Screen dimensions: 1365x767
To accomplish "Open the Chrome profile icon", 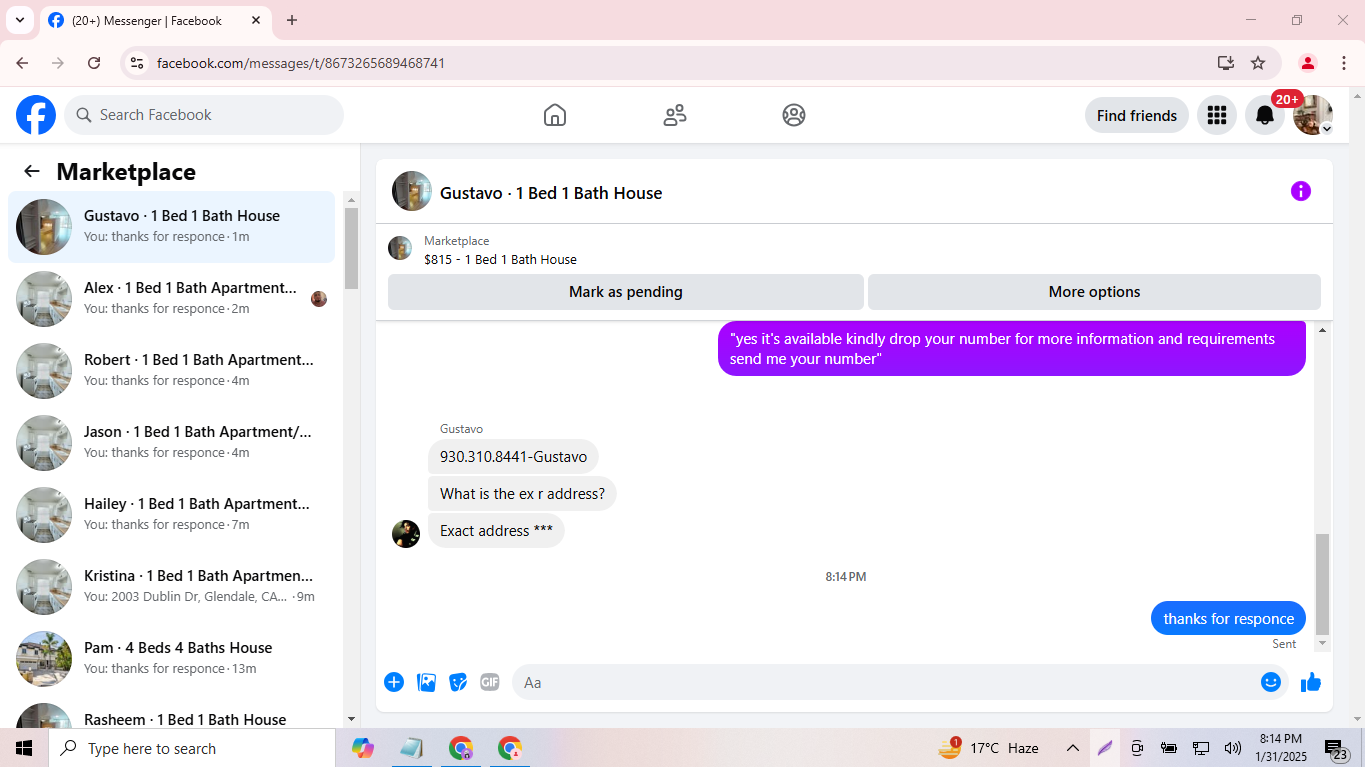I will coord(1307,63).
